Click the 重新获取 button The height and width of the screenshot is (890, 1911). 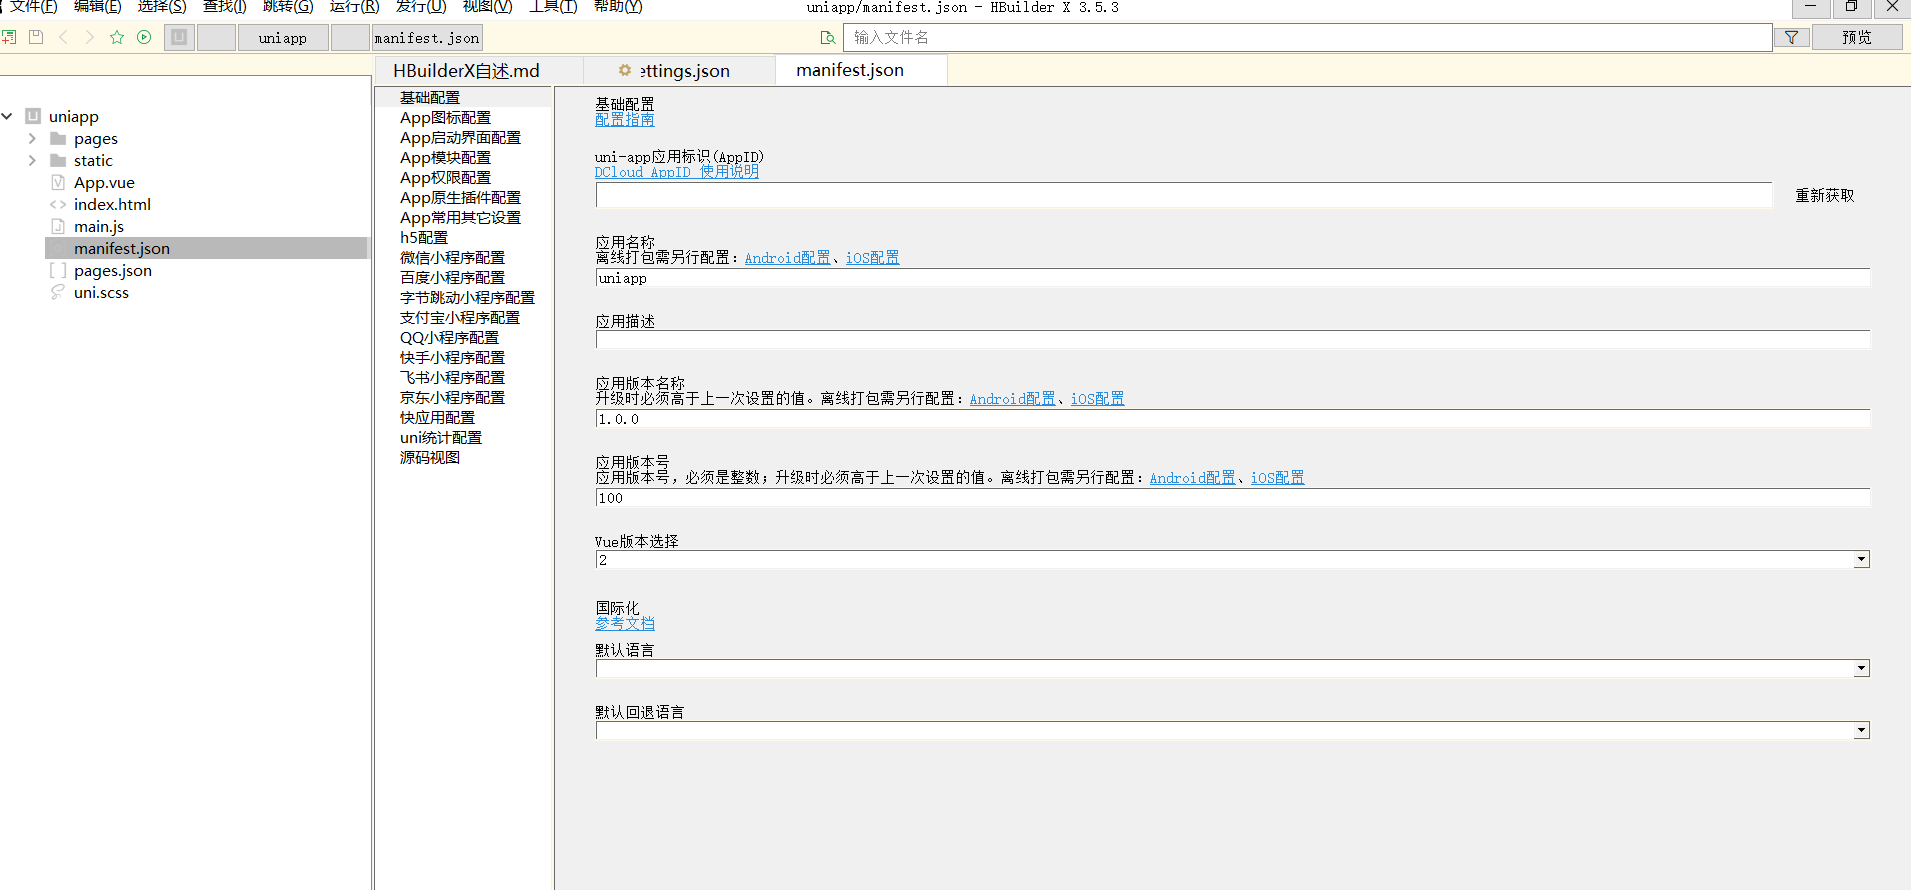click(1824, 195)
